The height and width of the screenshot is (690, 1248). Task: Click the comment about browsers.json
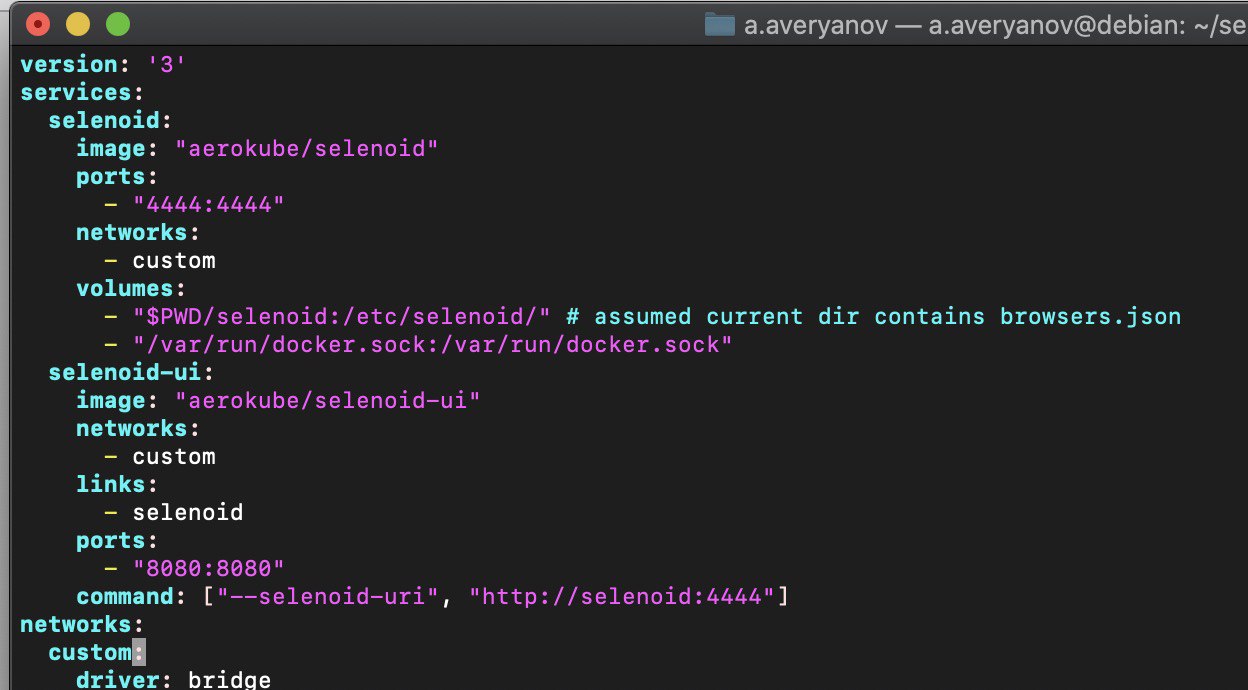click(874, 317)
